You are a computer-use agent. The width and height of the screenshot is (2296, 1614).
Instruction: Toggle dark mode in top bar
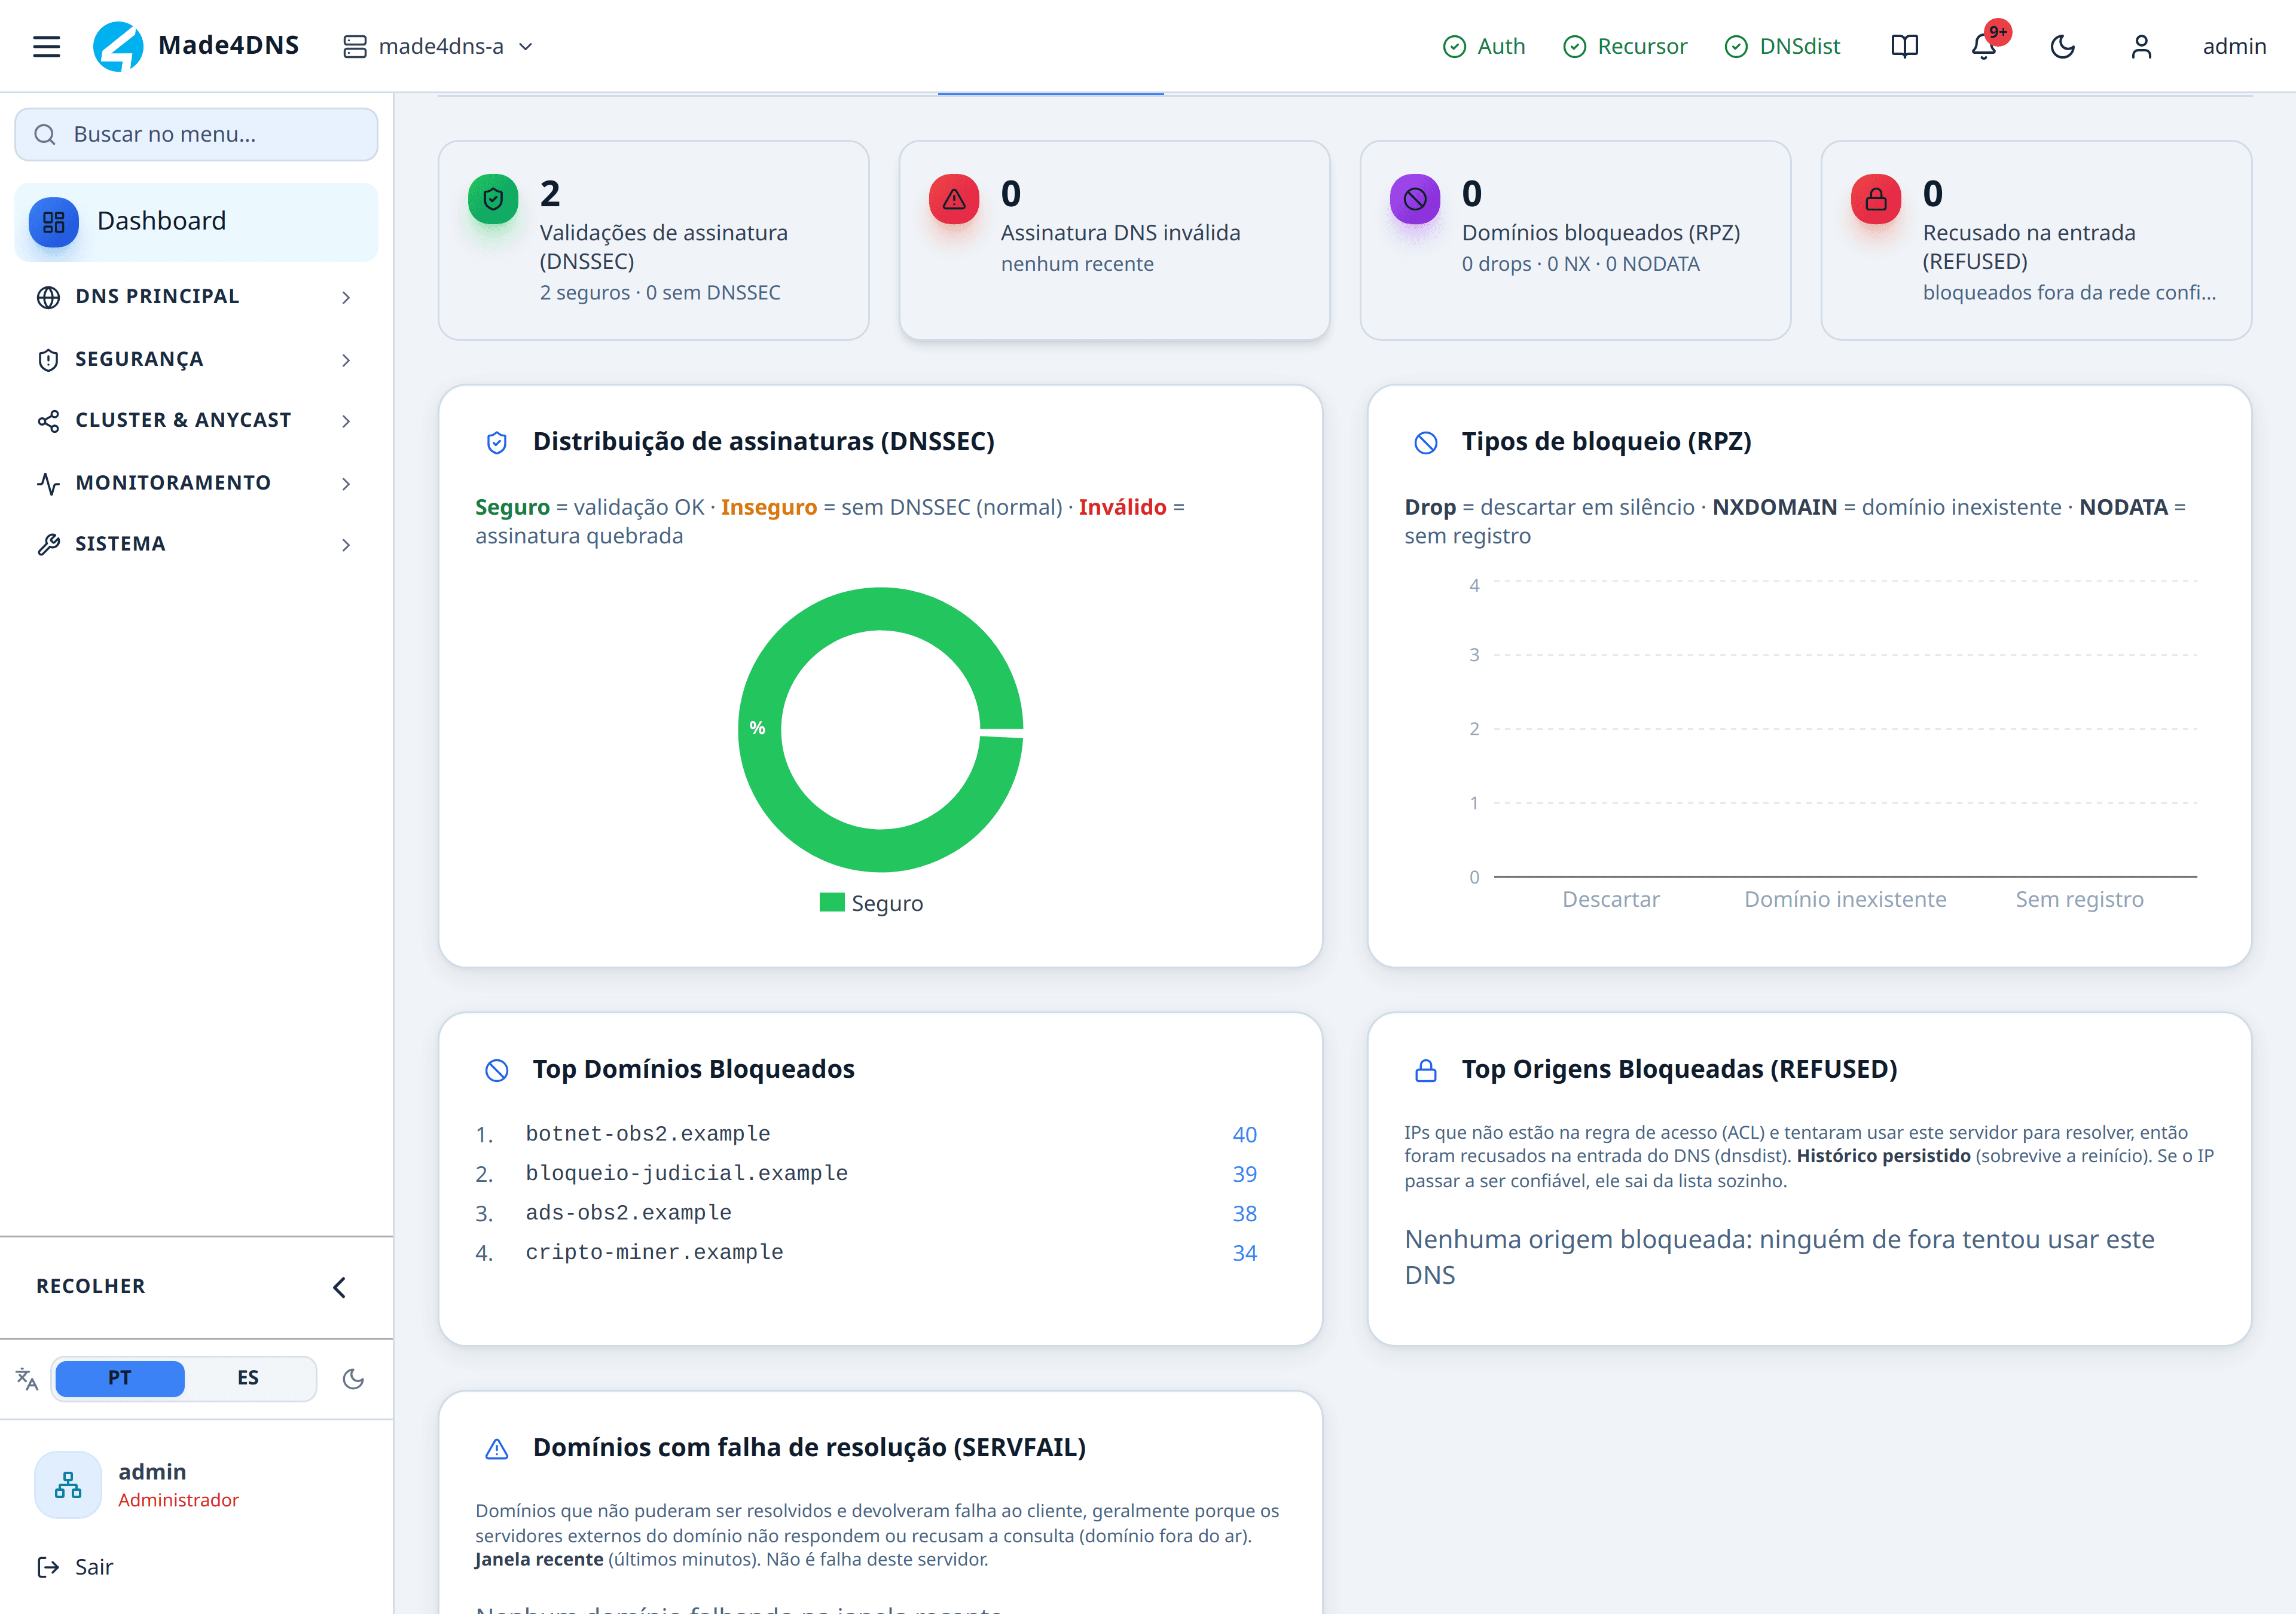click(2062, 46)
